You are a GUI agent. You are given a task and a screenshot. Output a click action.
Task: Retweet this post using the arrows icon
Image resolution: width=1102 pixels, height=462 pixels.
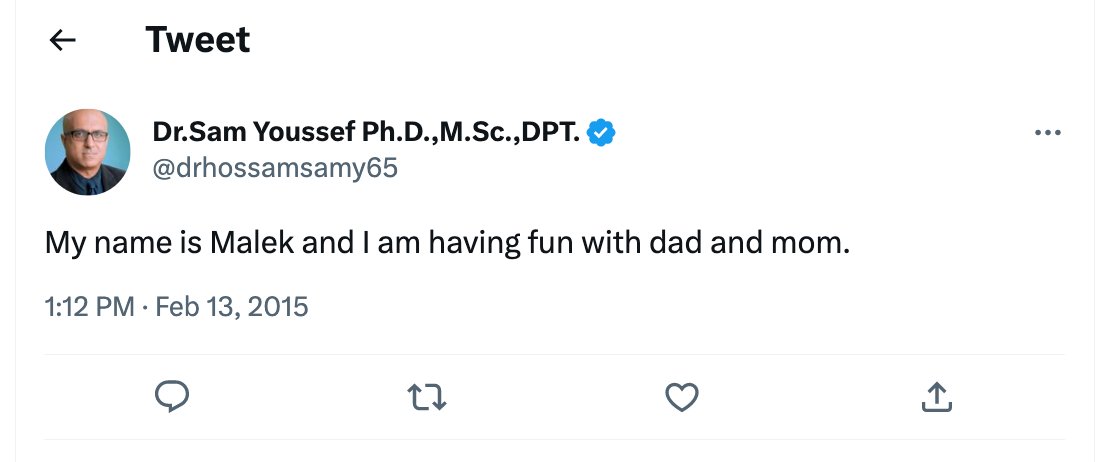(428, 397)
